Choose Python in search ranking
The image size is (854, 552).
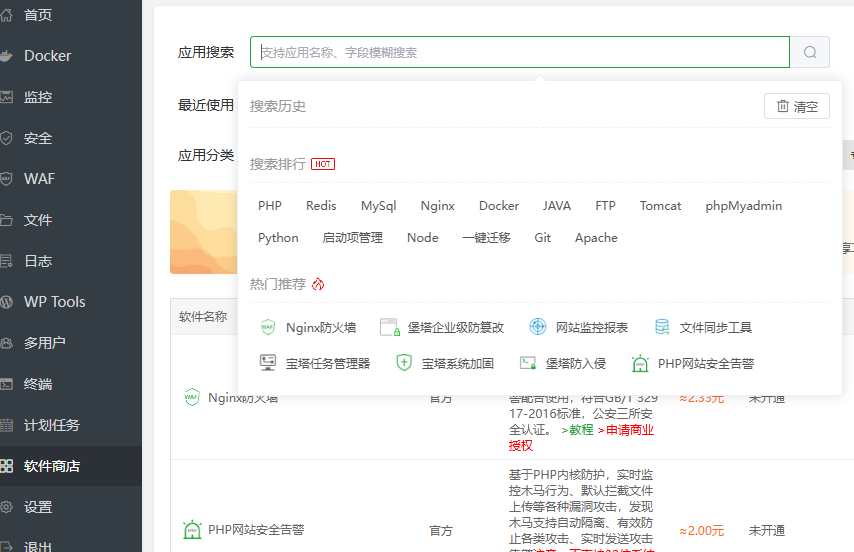[x=278, y=238]
